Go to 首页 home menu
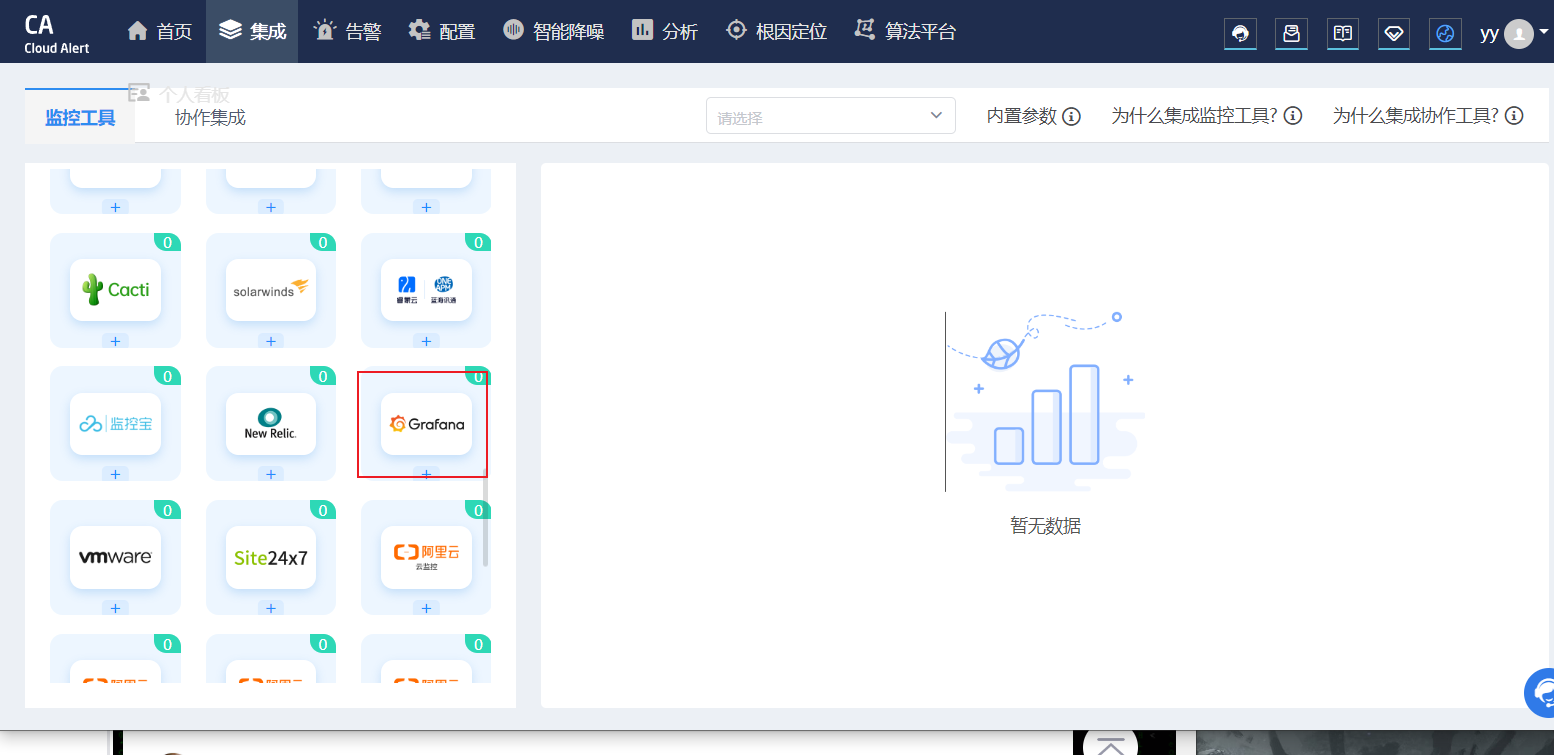The height and width of the screenshot is (755, 1554). coord(160,32)
